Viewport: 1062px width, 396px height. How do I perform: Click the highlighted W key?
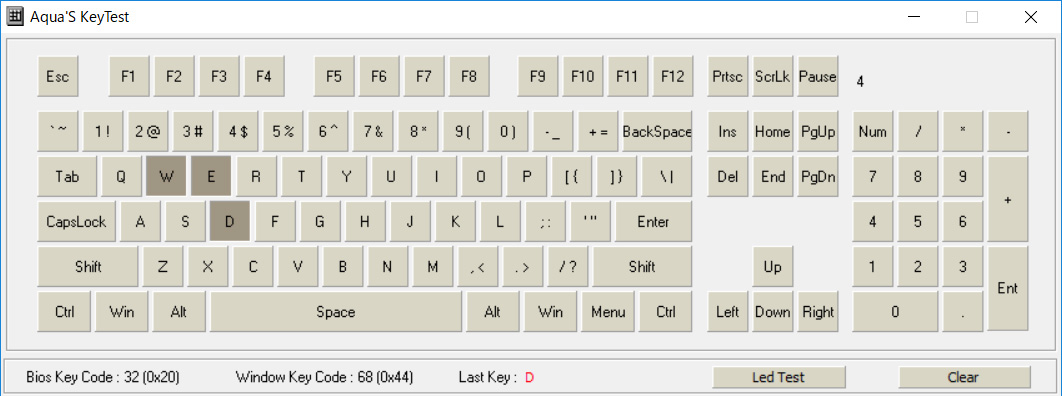(167, 177)
